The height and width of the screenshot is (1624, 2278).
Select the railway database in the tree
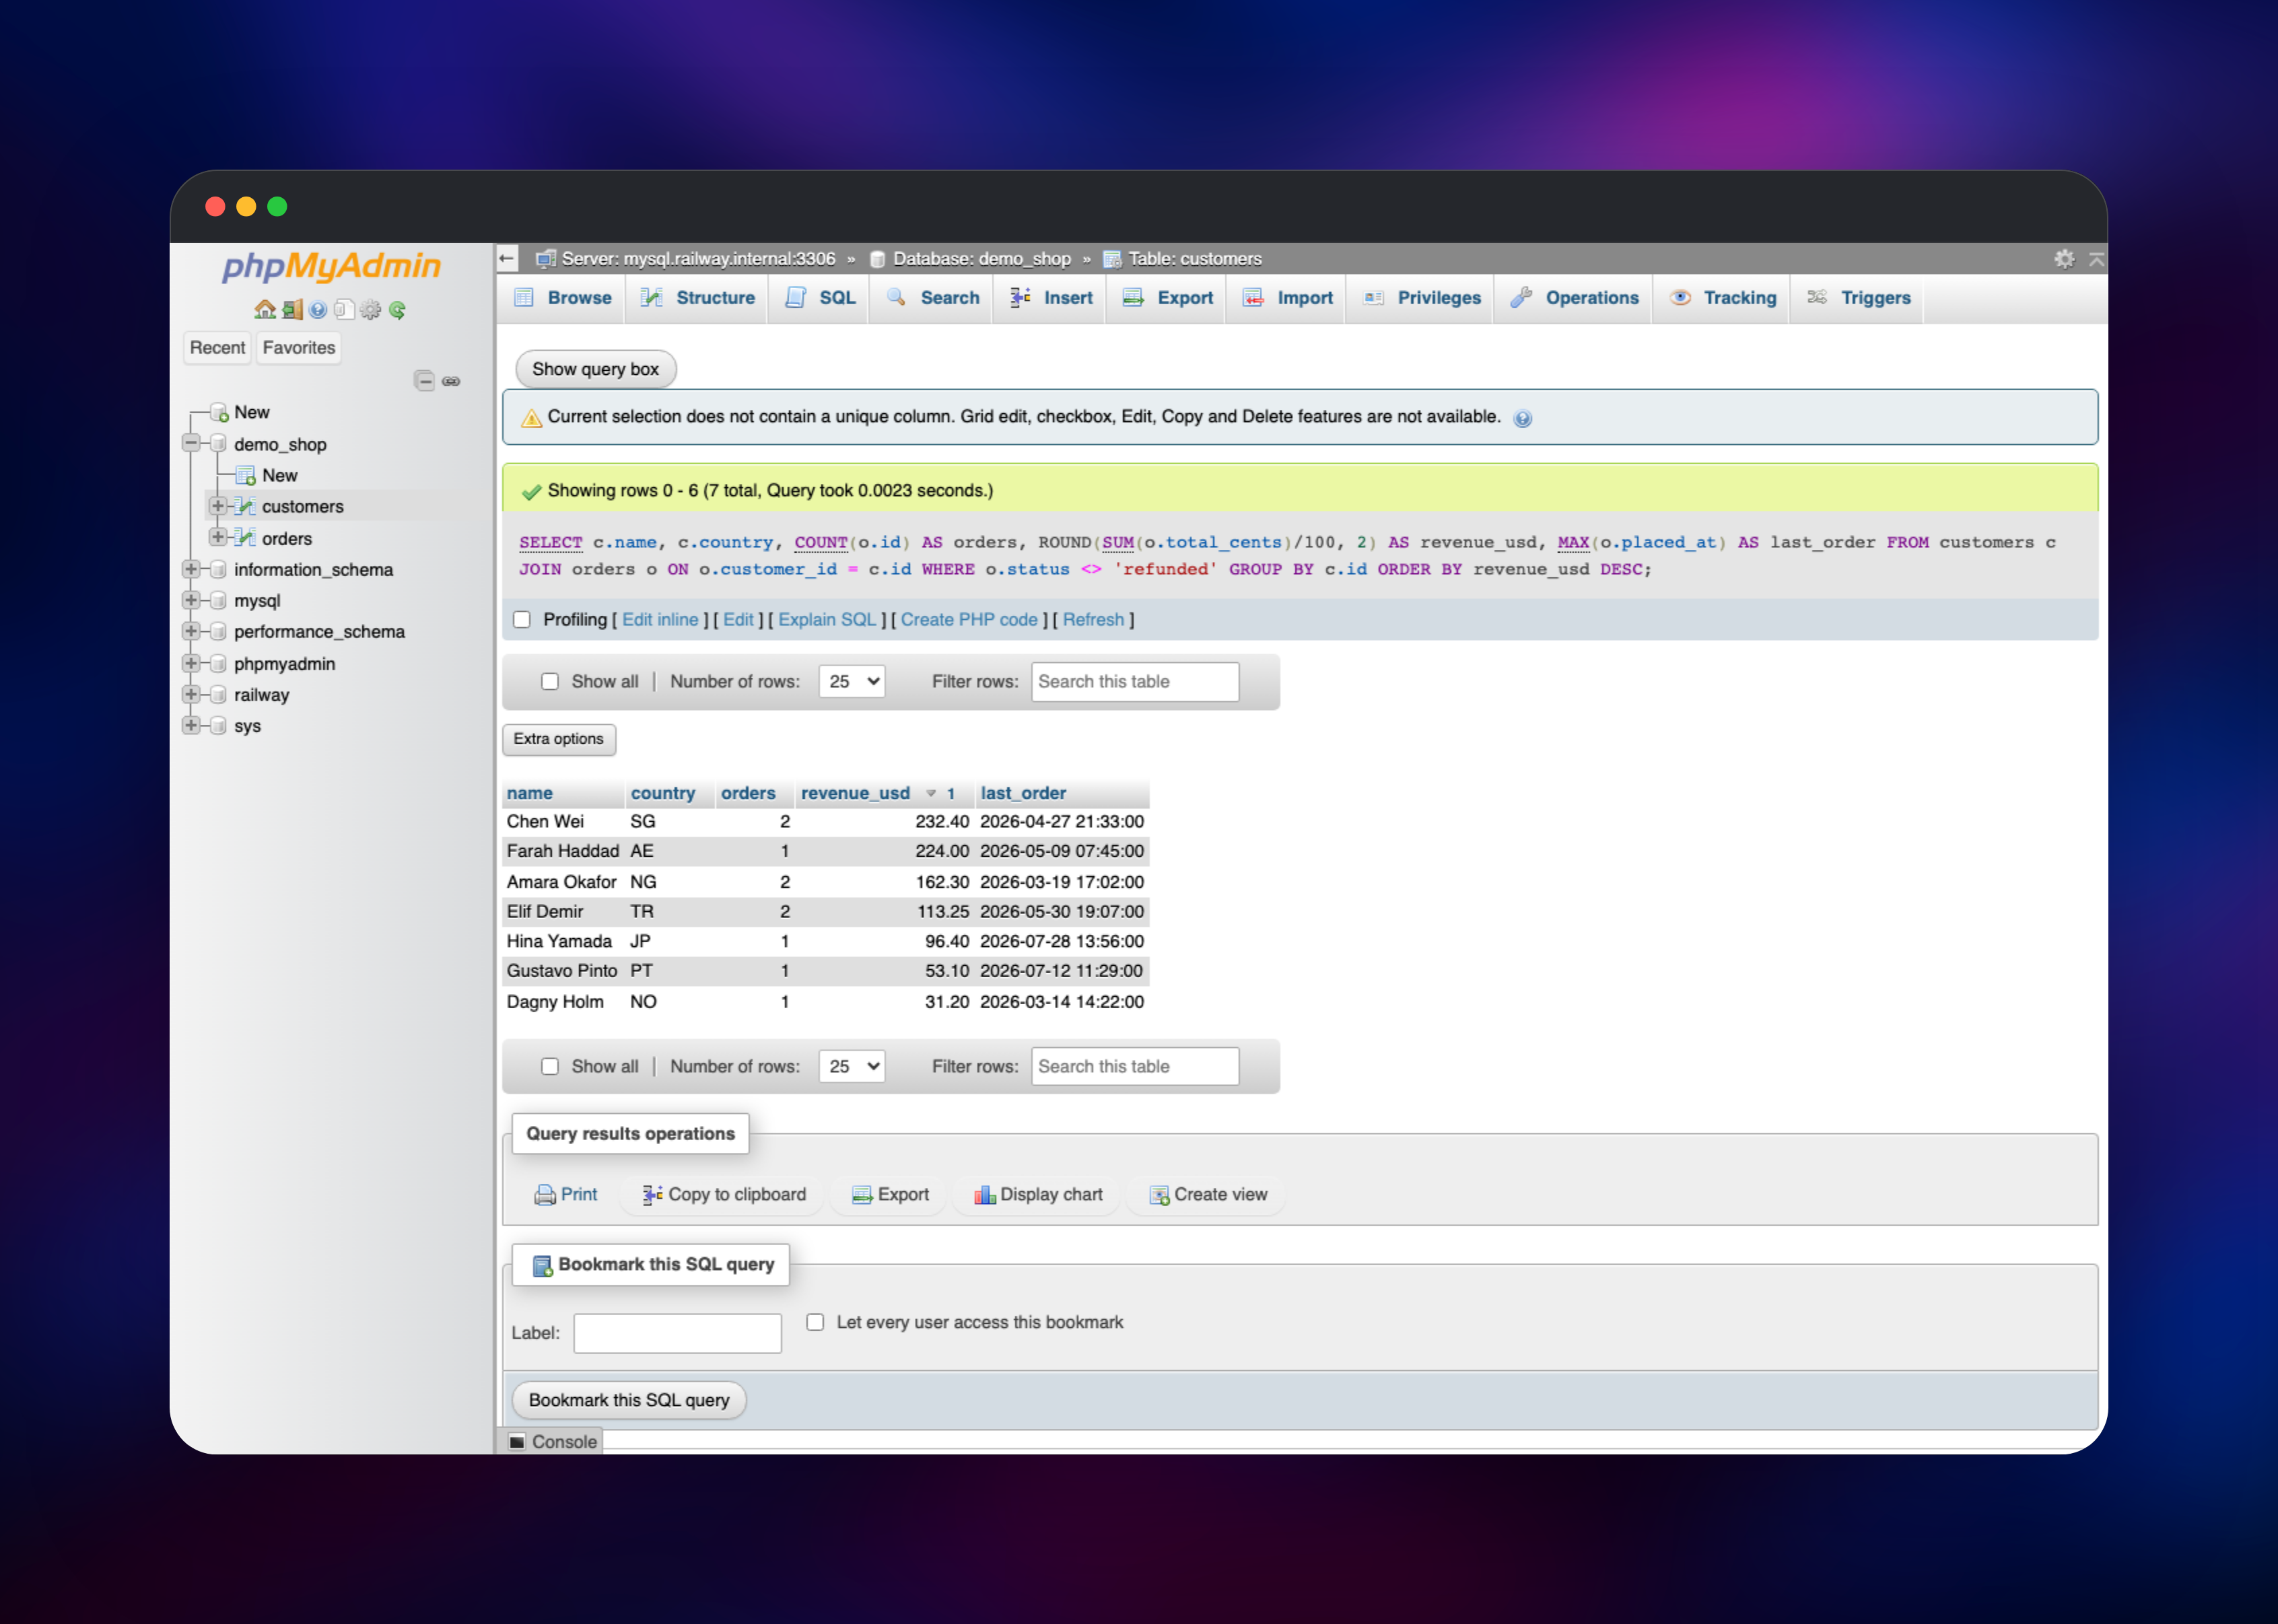(x=261, y=695)
